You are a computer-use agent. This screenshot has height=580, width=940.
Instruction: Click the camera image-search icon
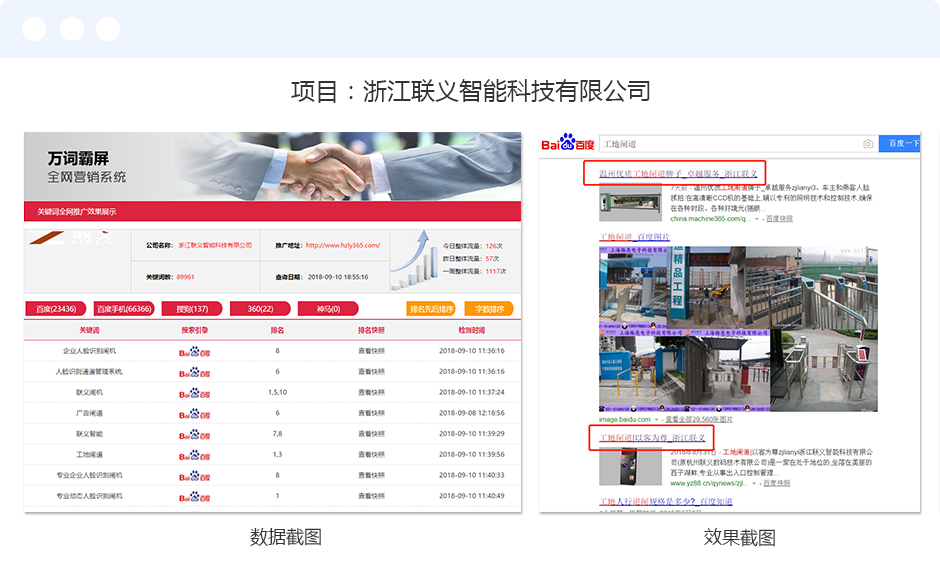click(x=868, y=144)
